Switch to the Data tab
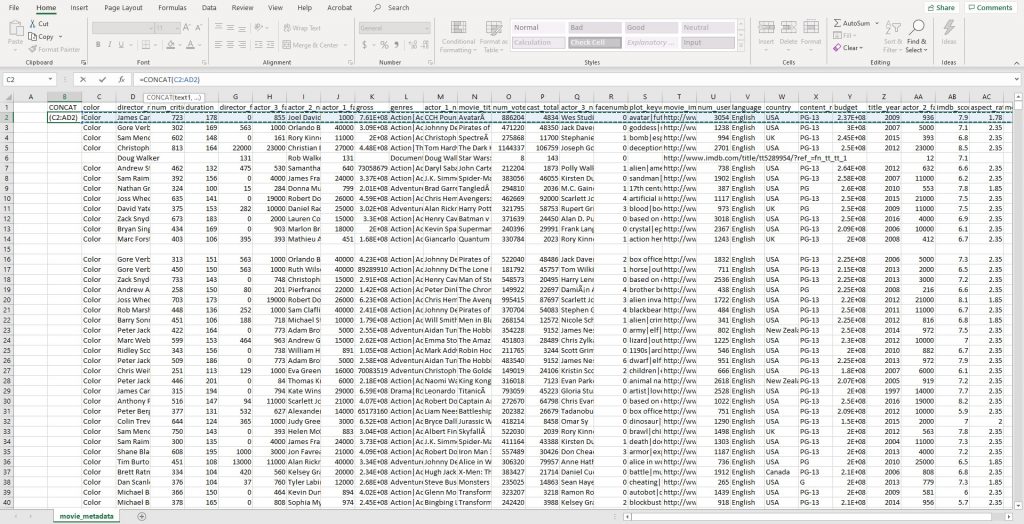 click(209, 8)
